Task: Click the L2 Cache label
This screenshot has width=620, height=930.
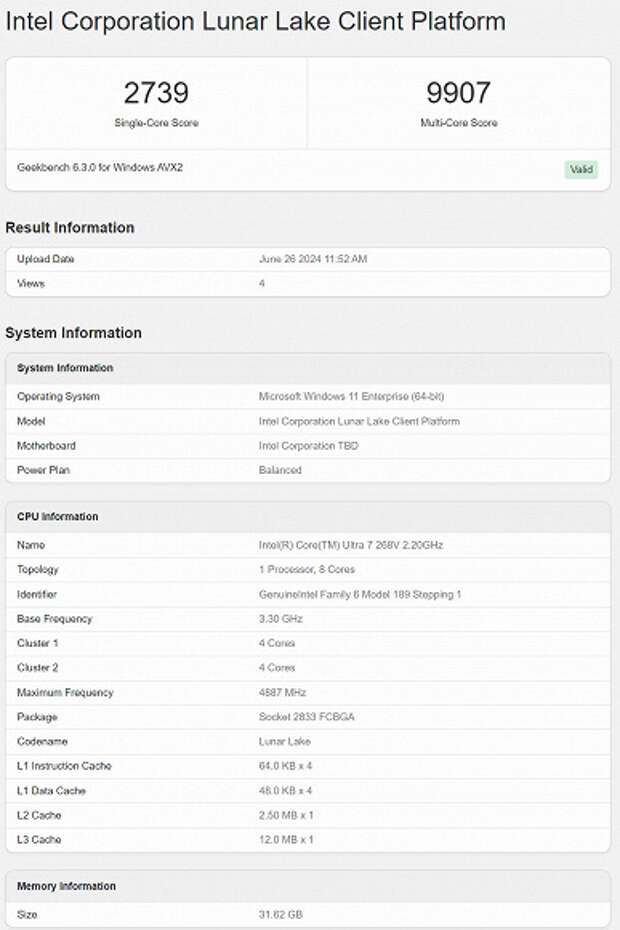Action: click(39, 815)
